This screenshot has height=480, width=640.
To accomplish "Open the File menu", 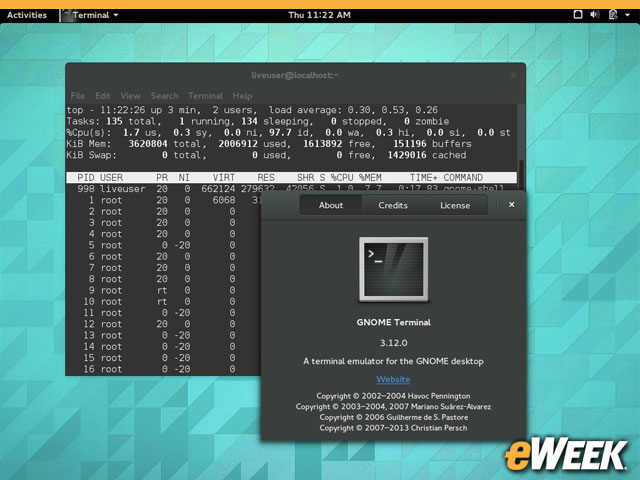I will click(77, 96).
